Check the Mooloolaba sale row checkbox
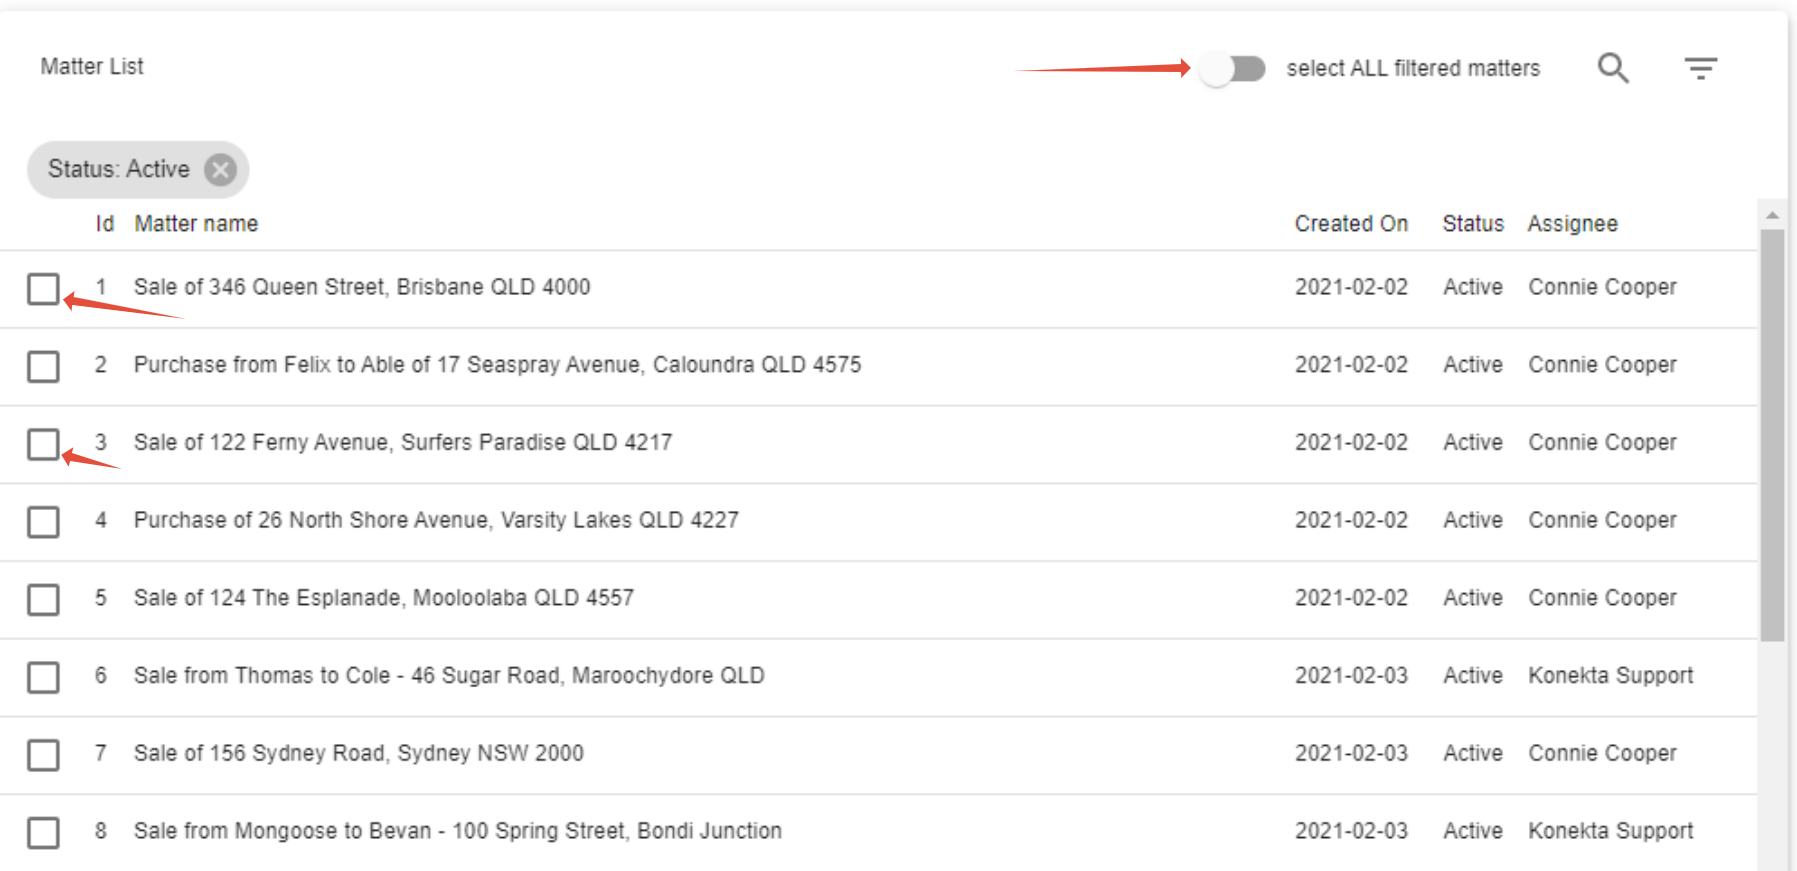The image size is (1797, 871). pyautogui.click(x=43, y=599)
